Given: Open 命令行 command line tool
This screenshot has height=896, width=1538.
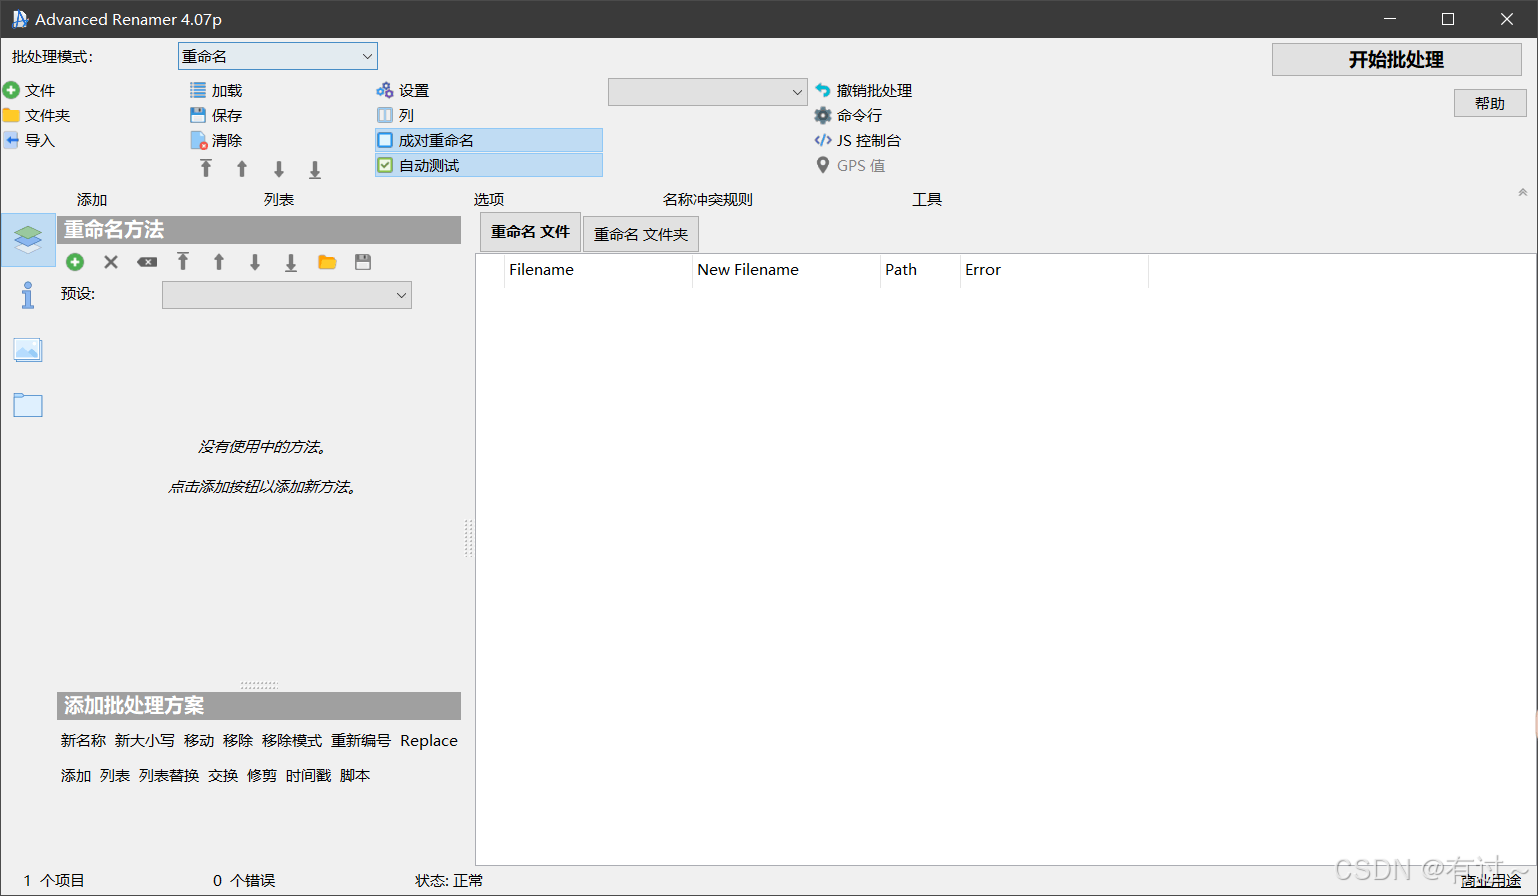Looking at the screenshot, I should click(x=848, y=115).
